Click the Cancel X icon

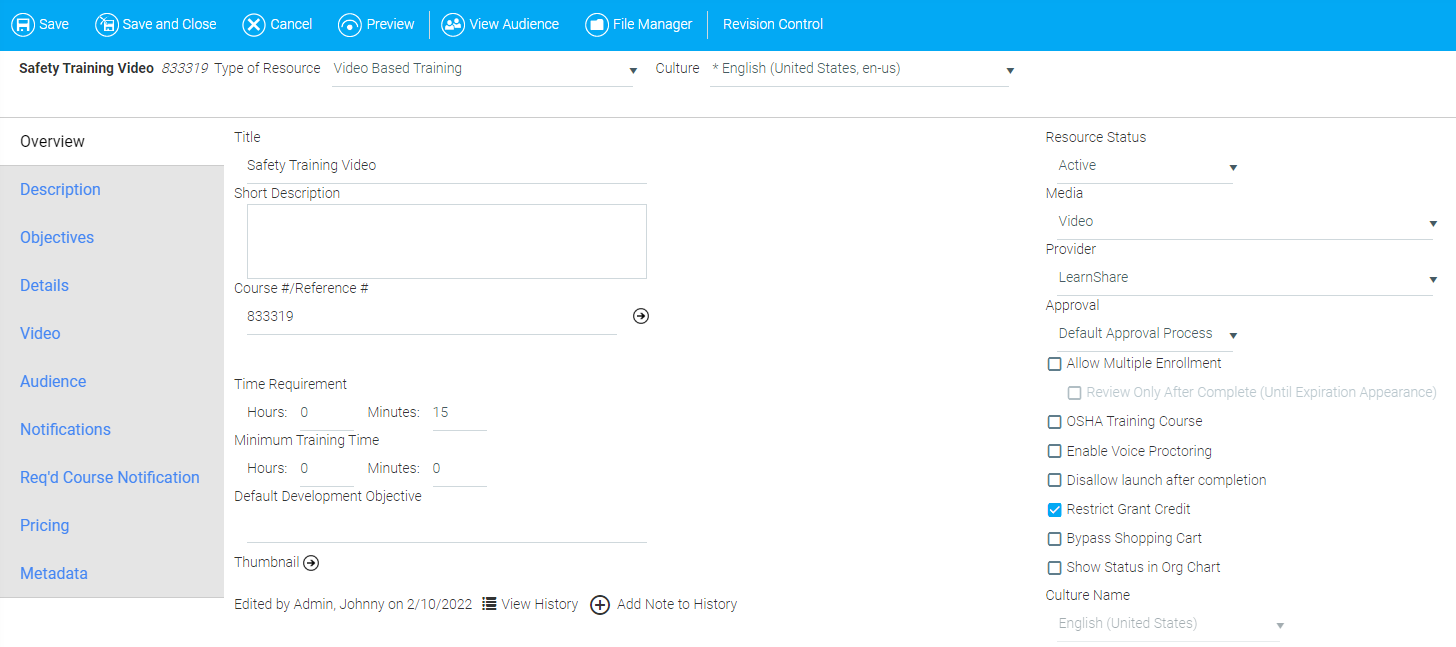pyautogui.click(x=254, y=24)
